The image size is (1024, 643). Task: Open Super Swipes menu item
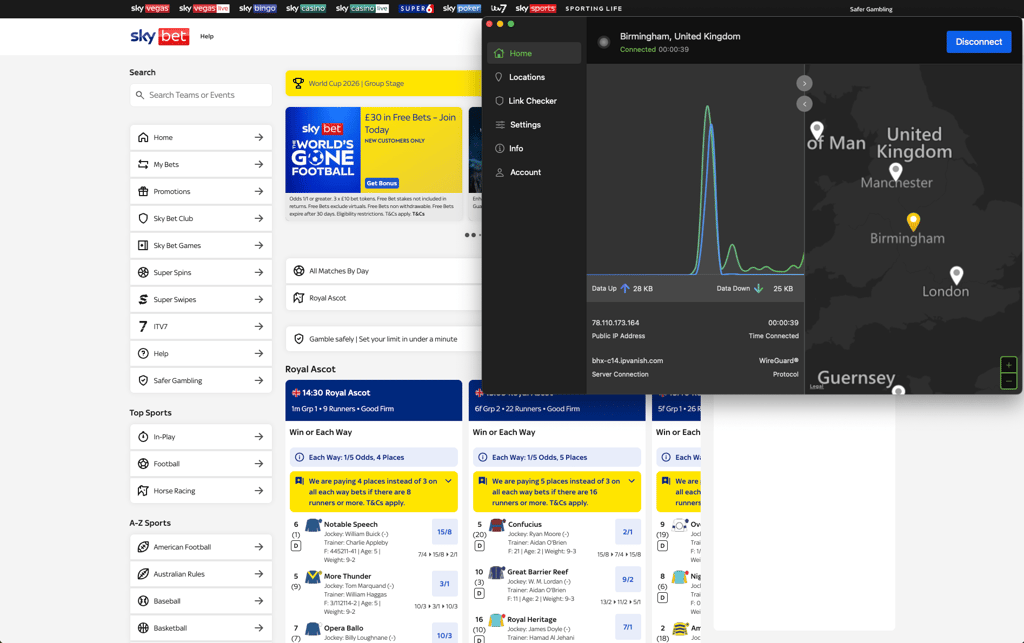[200, 300]
